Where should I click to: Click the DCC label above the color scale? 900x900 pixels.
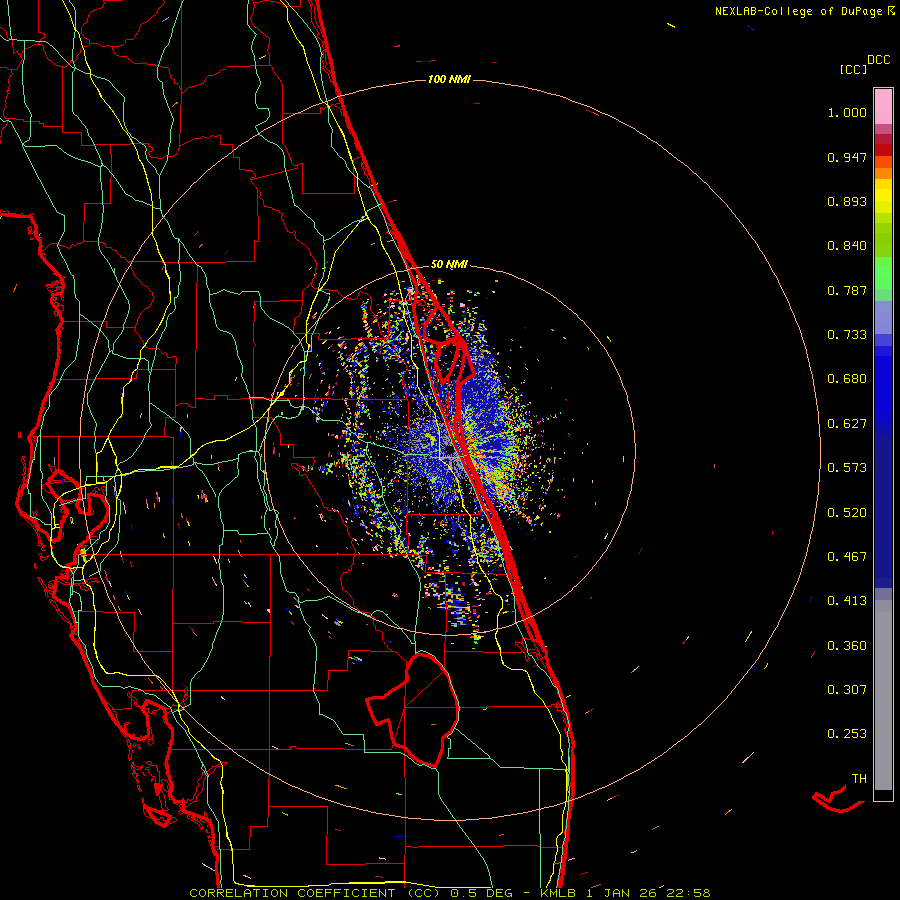coord(879,60)
